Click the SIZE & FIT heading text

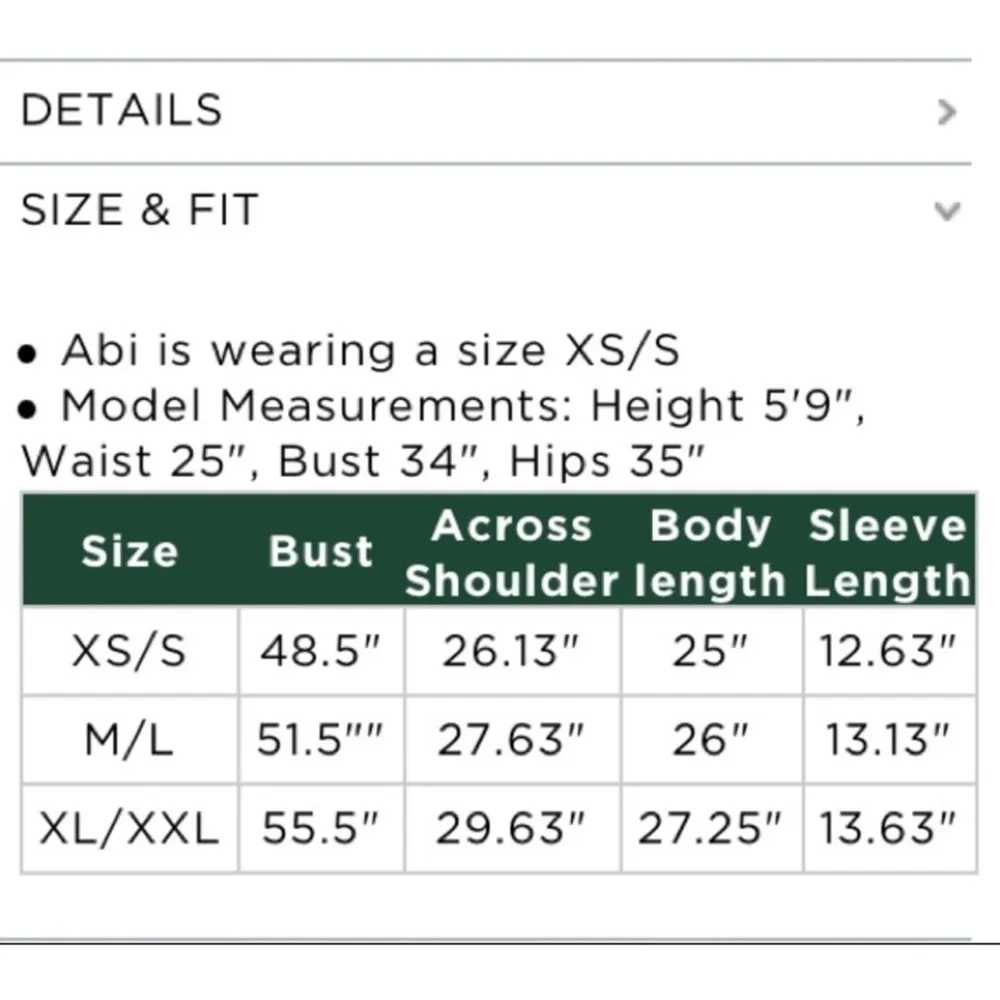tap(139, 210)
